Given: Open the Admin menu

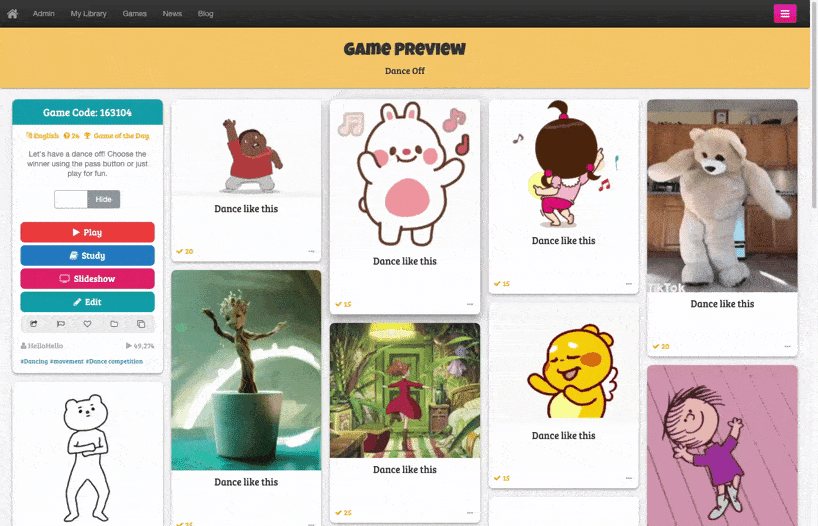Looking at the screenshot, I should click(x=44, y=14).
